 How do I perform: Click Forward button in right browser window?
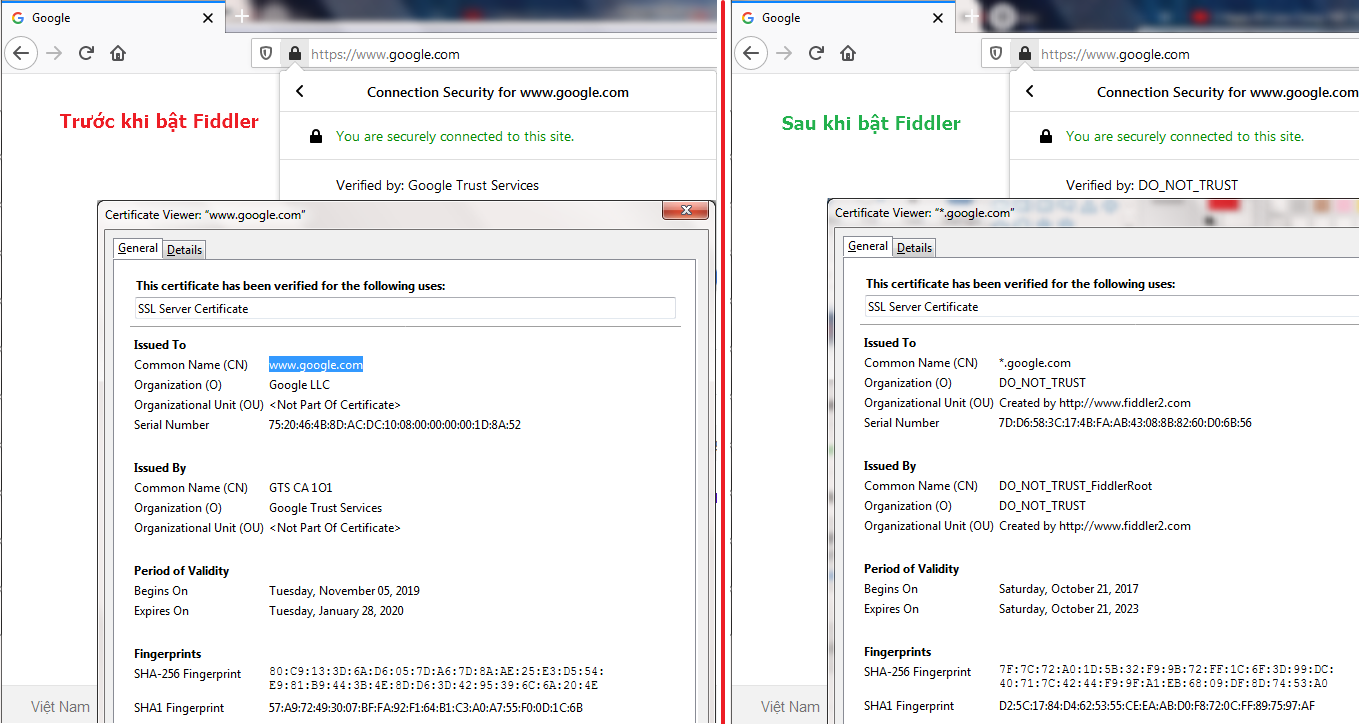(x=785, y=53)
